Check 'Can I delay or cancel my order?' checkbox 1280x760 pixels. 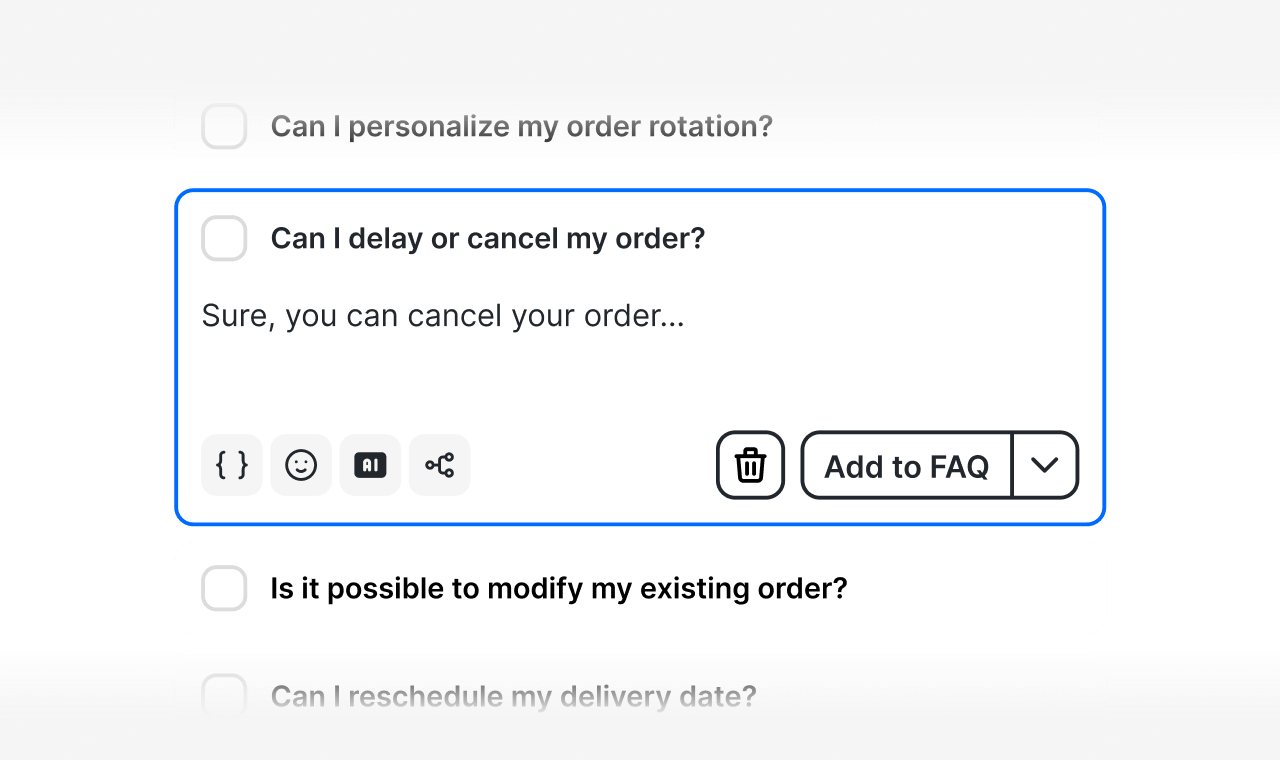pyautogui.click(x=224, y=239)
